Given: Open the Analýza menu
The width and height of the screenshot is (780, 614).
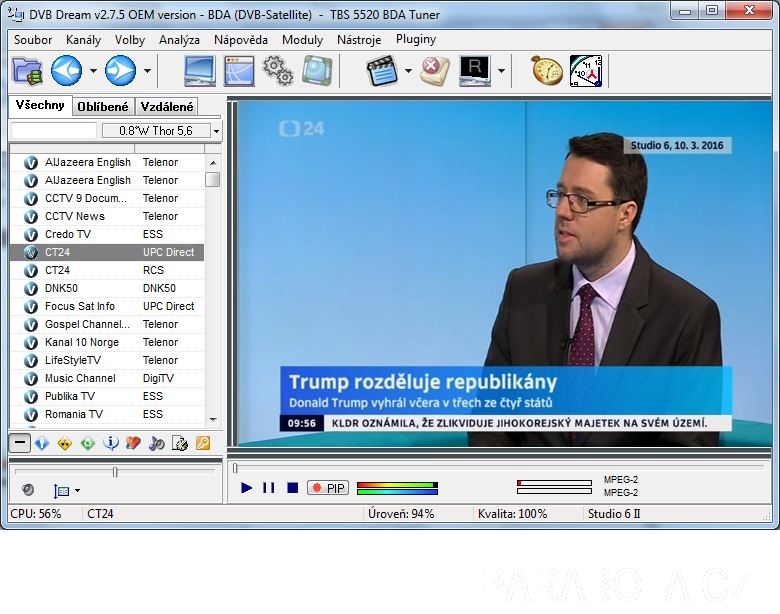Looking at the screenshot, I should (x=179, y=40).
